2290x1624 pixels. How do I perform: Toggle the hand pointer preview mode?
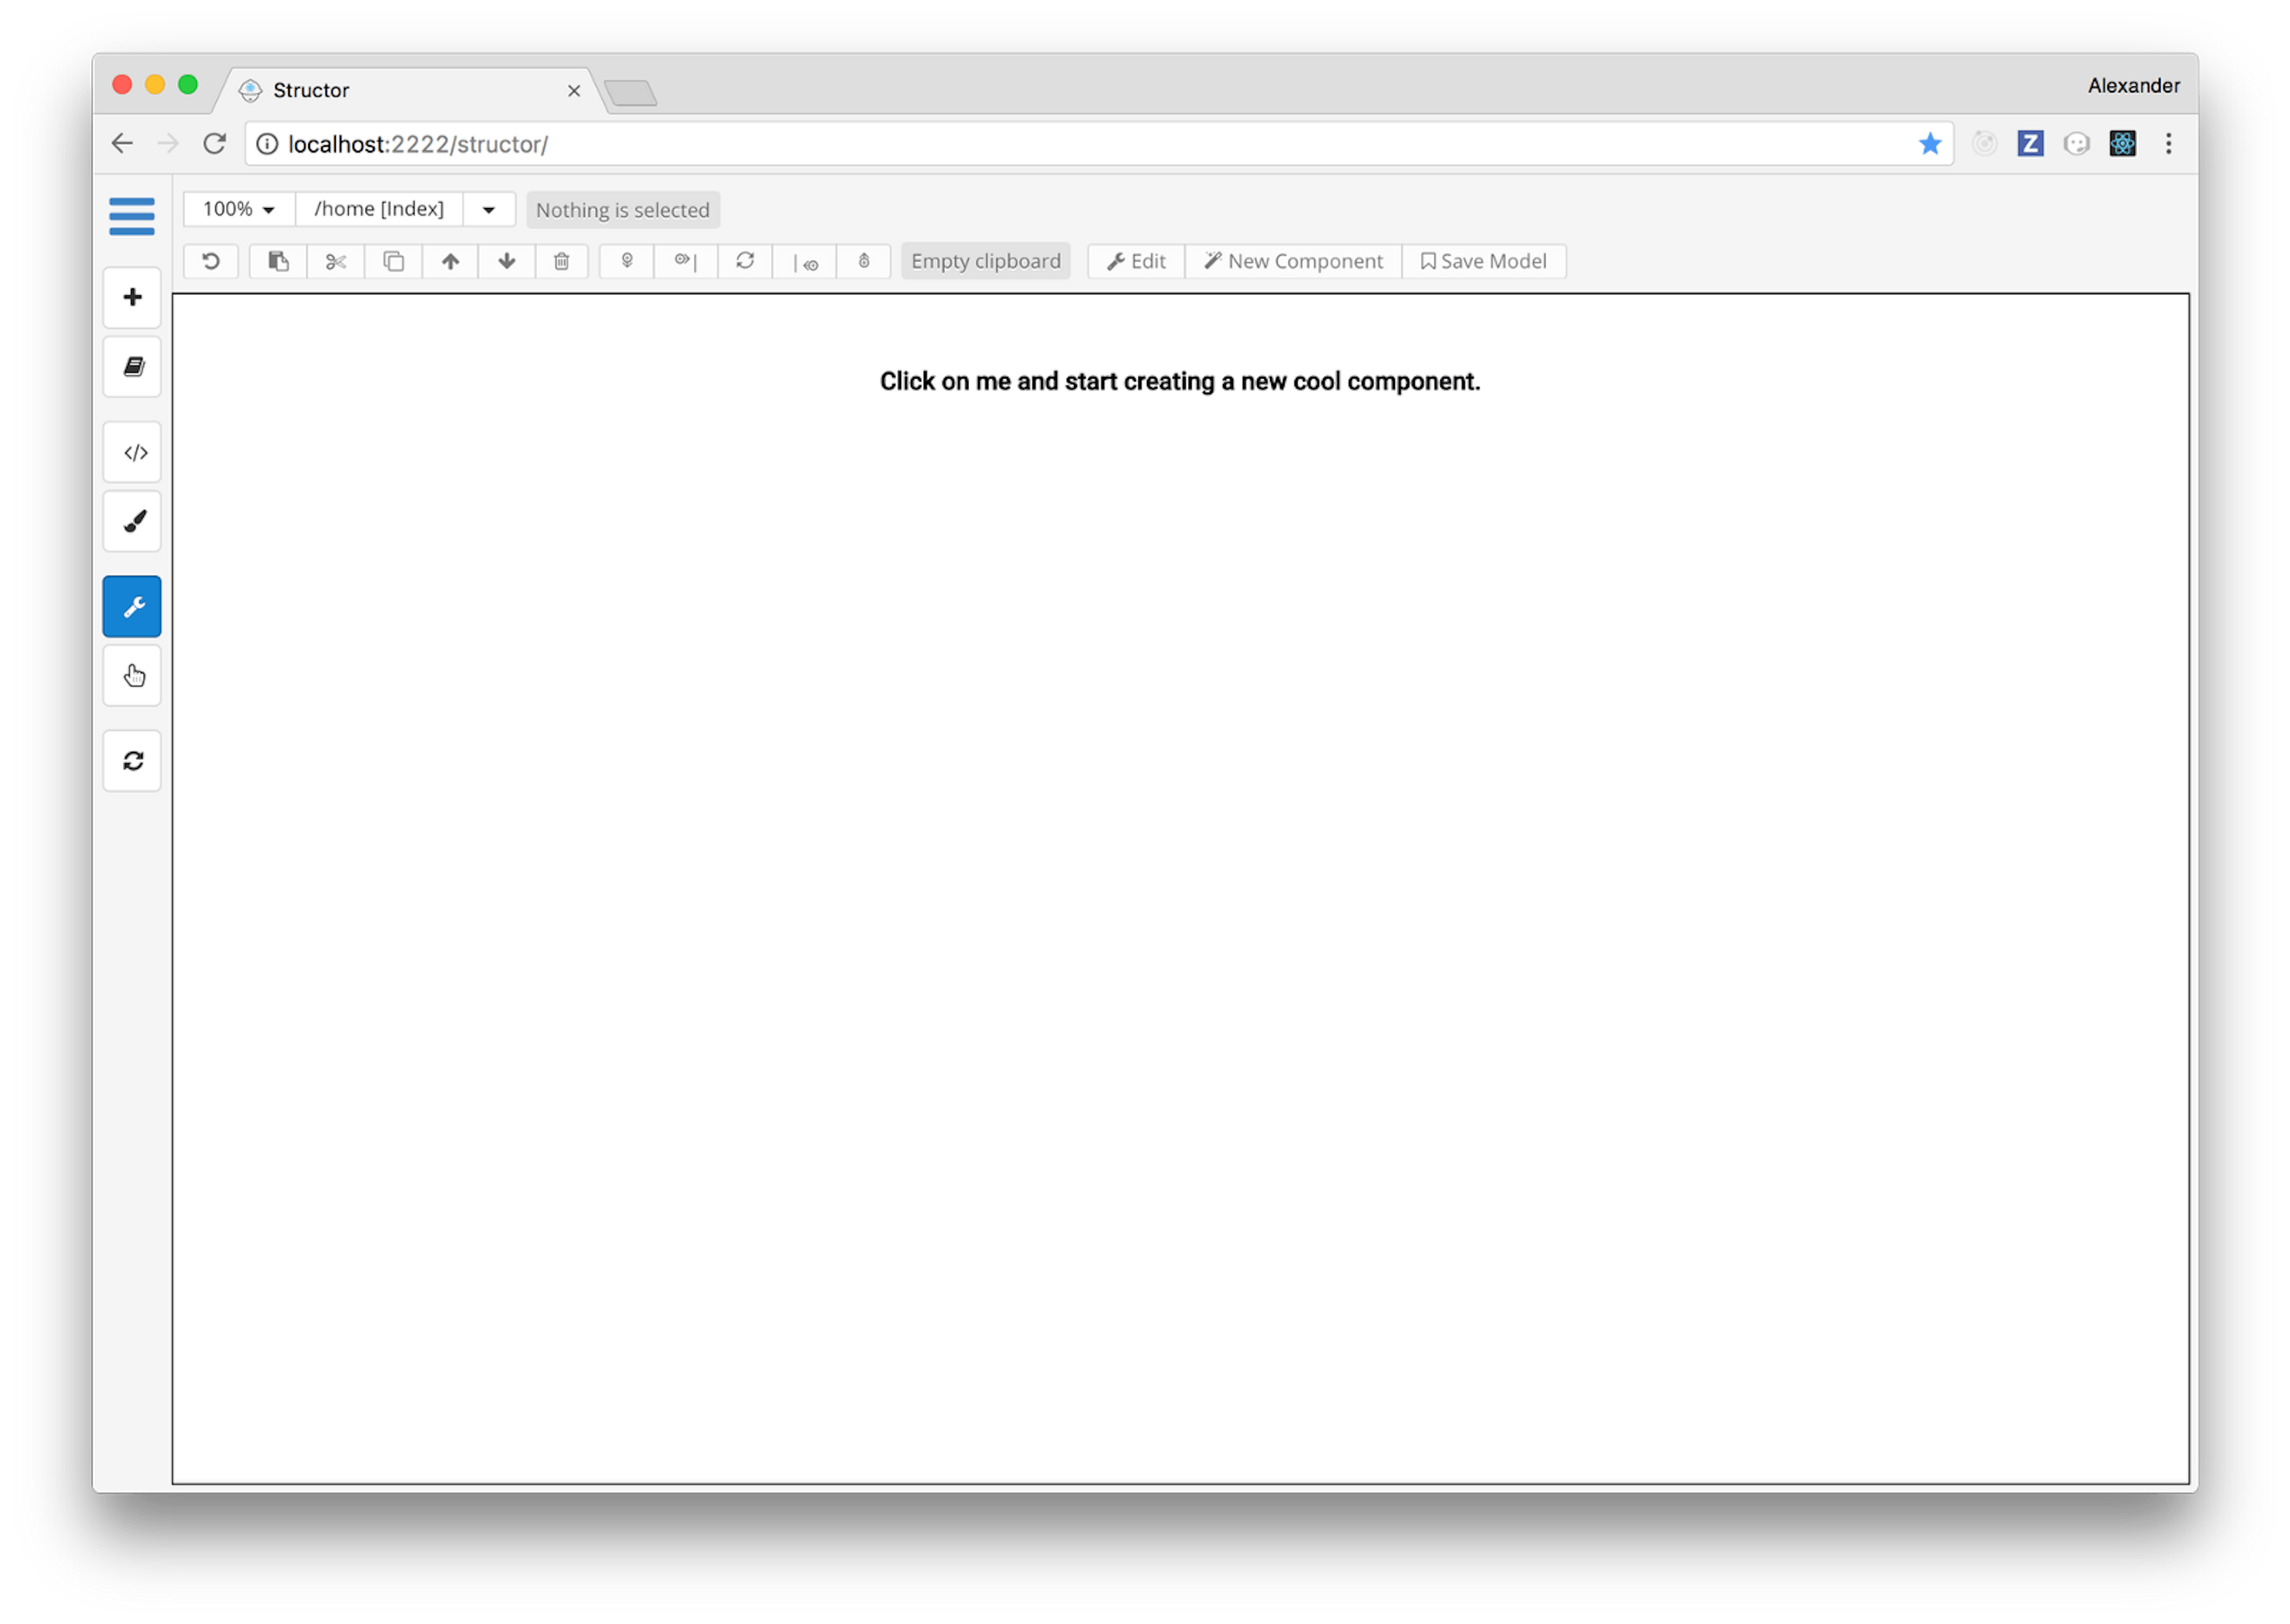tap(132, 677)
